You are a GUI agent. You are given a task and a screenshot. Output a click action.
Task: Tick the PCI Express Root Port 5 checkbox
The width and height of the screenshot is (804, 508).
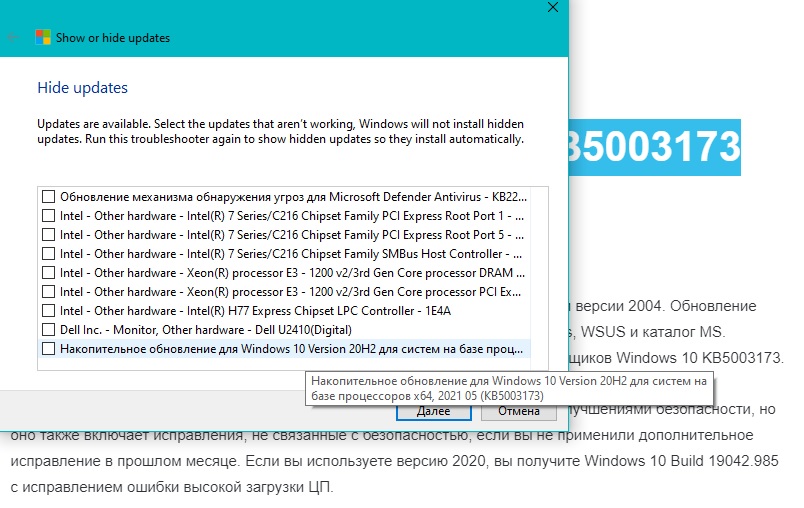pos(48,235)
